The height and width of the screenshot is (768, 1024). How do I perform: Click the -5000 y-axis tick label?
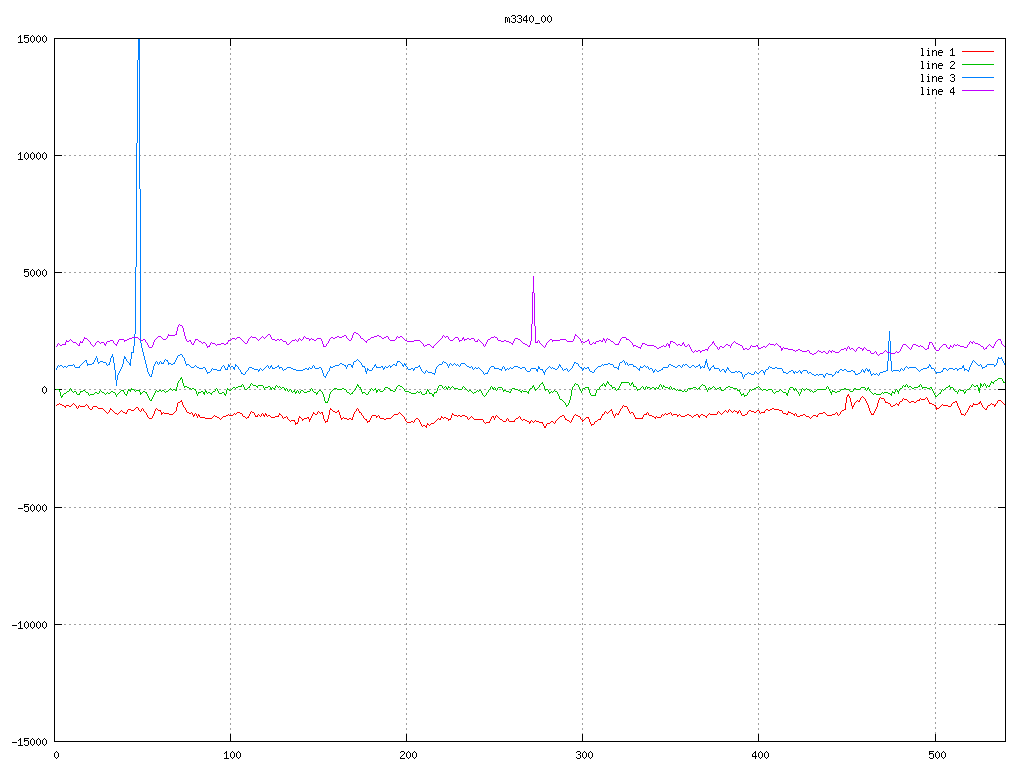(31, 507)
